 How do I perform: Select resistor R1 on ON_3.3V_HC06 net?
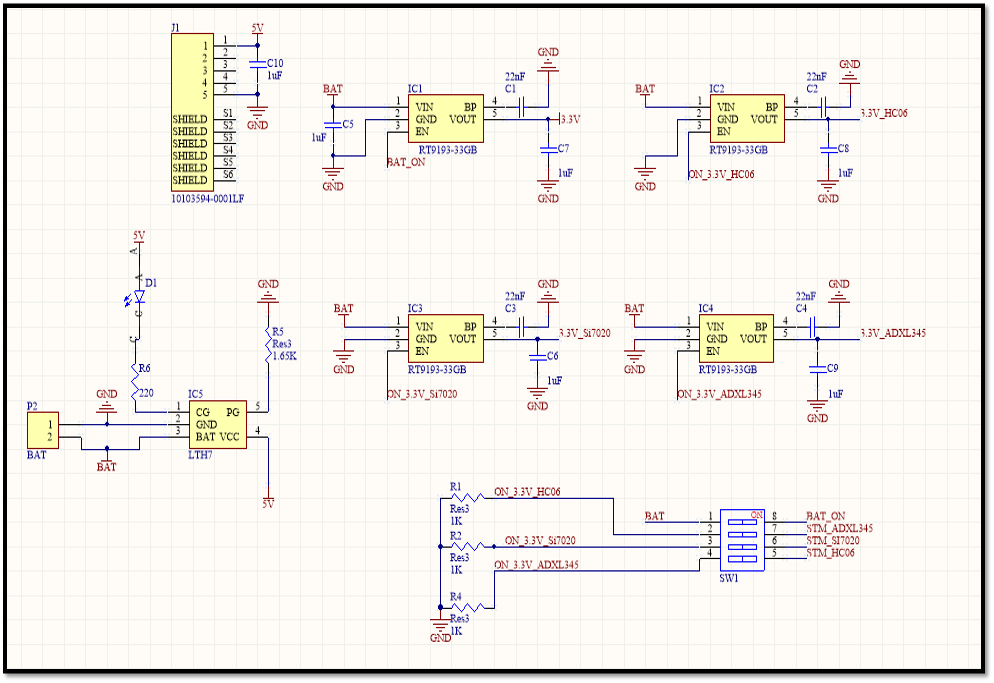click(467, 498)
